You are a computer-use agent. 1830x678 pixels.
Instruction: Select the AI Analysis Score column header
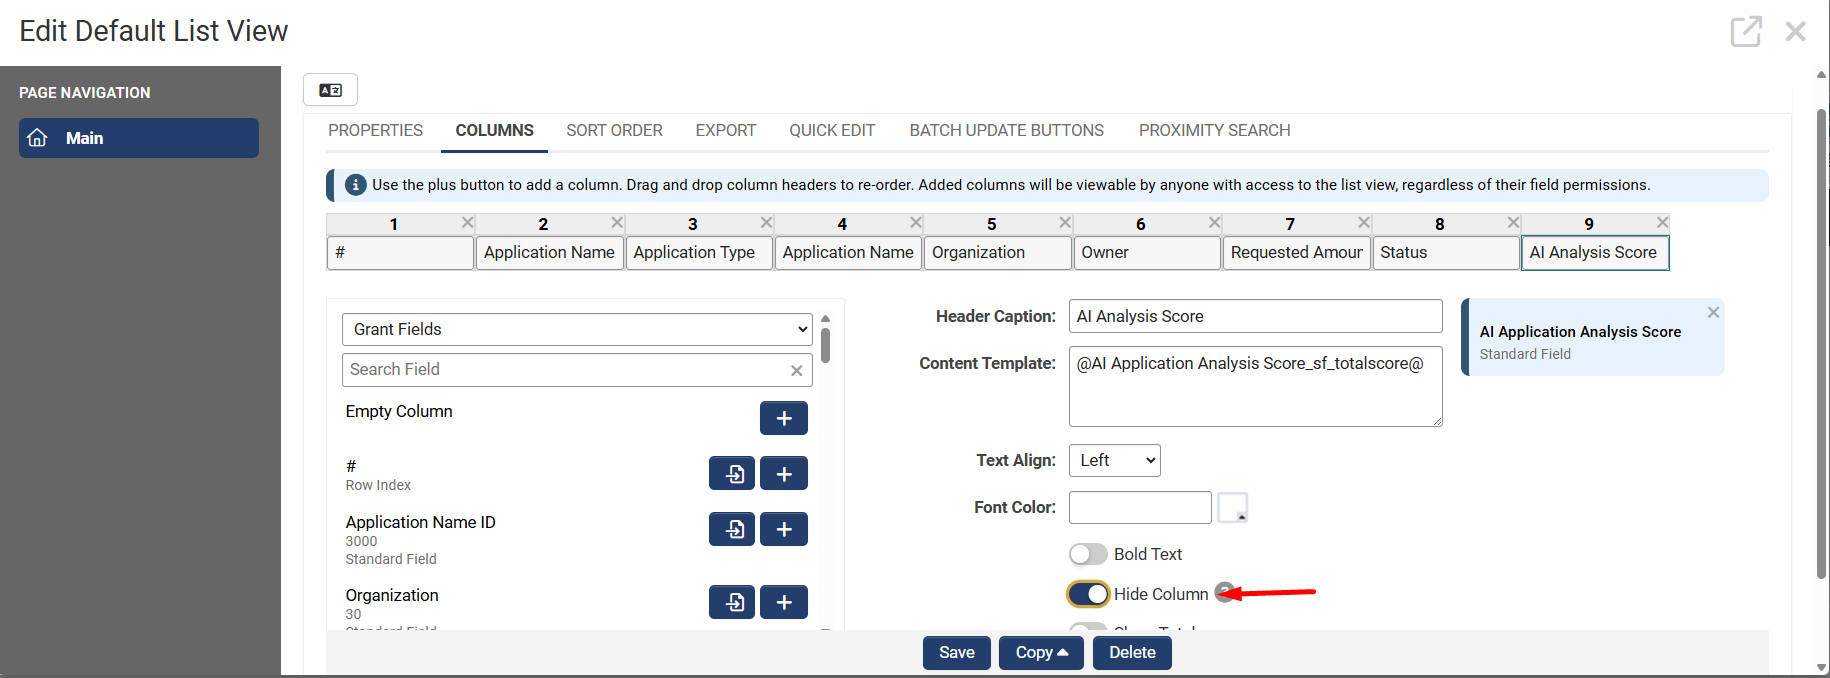tap(1595, 253)
